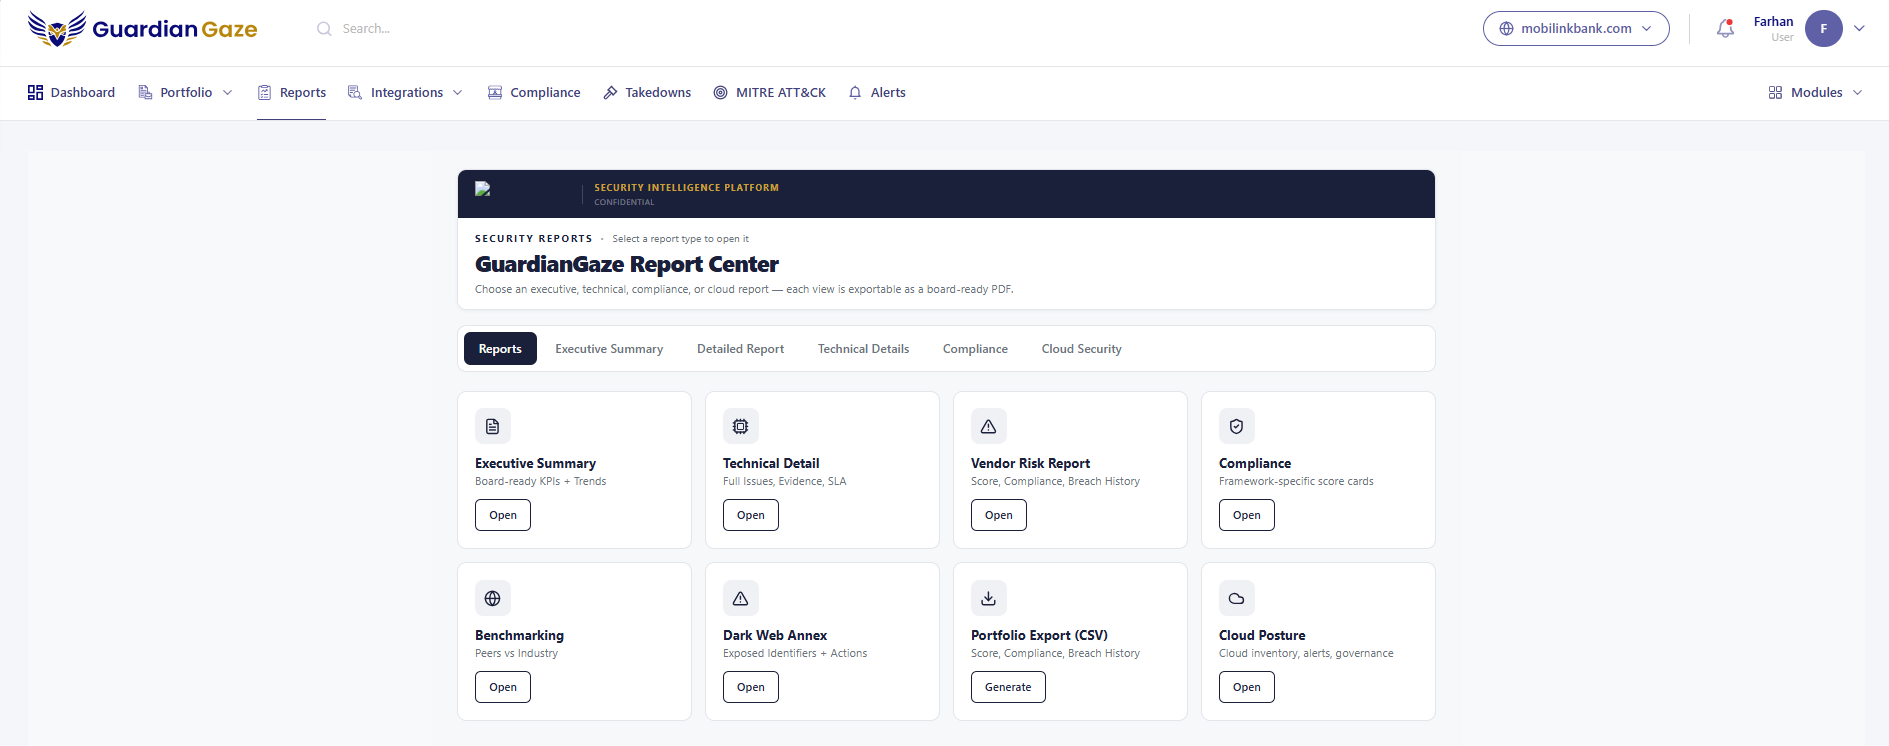The width and height of the screenshot is (1889, 746).
Task: Expand the user account menu chevron
Action: 1859,29
